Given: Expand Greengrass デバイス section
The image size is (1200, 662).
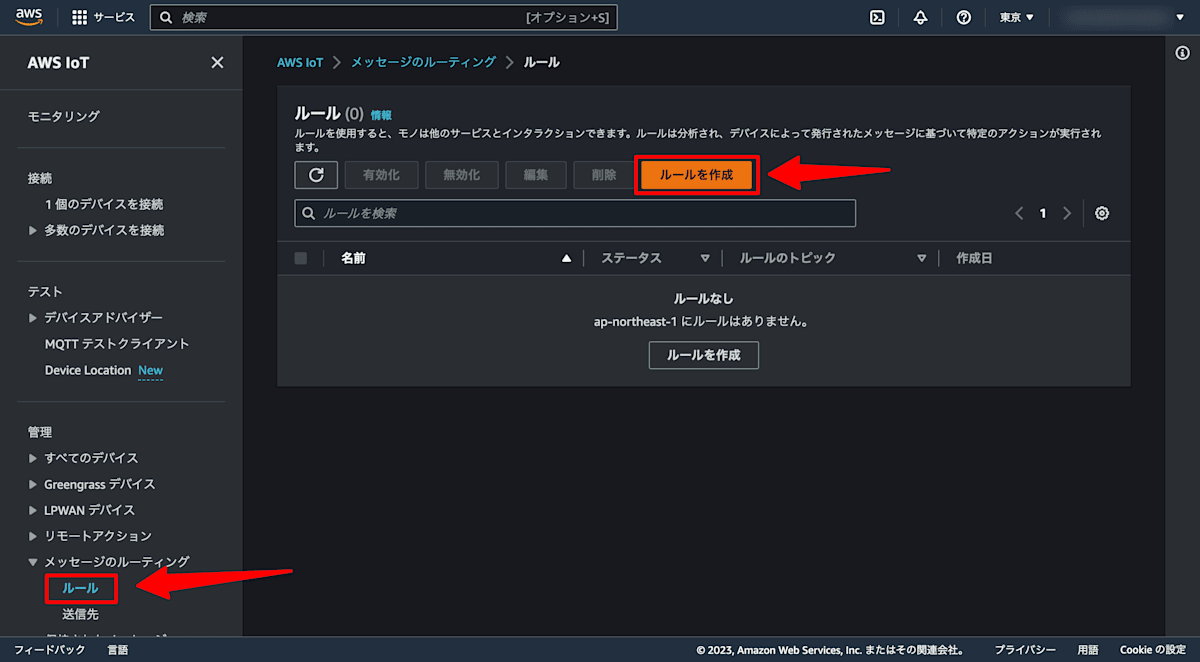Looking at the screenshot, I should (33, 484).
